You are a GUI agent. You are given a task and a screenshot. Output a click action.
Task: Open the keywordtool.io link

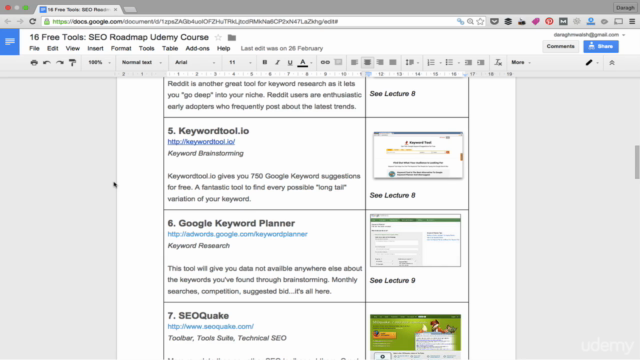[x=201, y=142]
